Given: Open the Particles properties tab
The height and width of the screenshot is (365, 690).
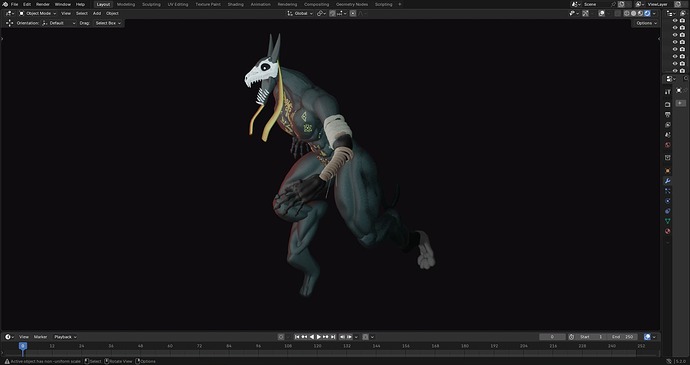Looking at the screenshot, I should point(668,191).
